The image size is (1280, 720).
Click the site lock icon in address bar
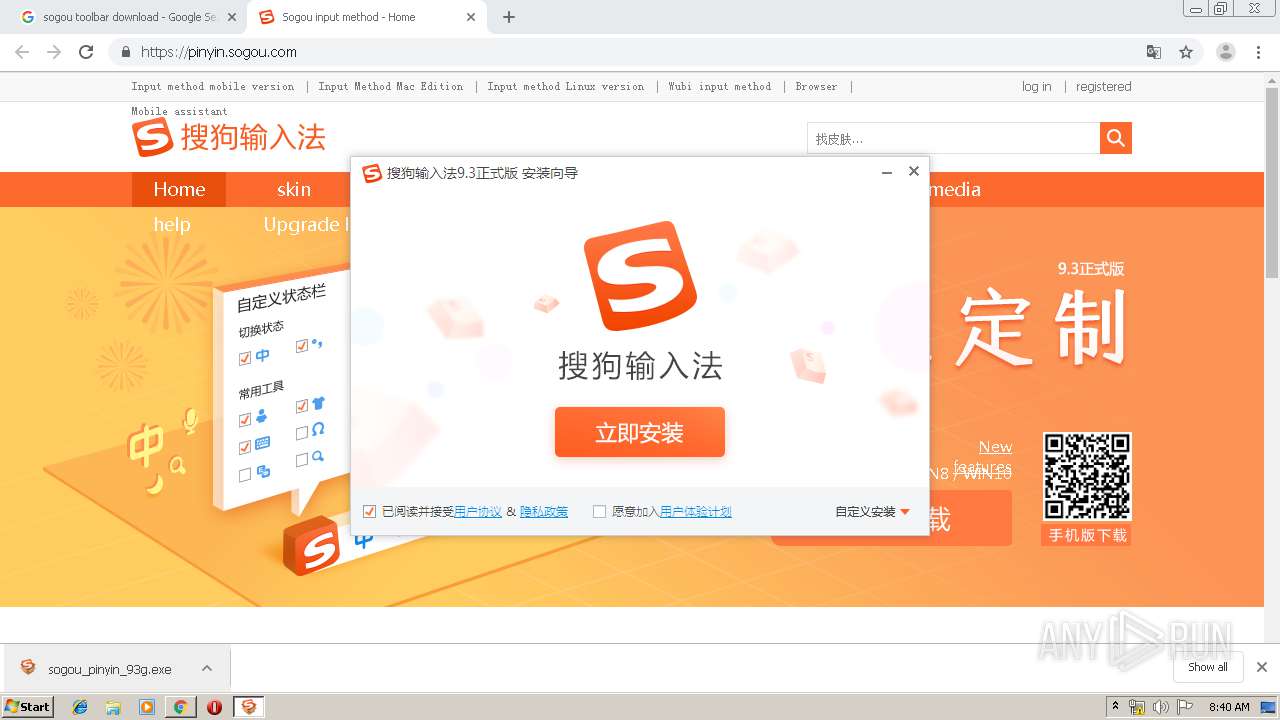click(126, 52)
